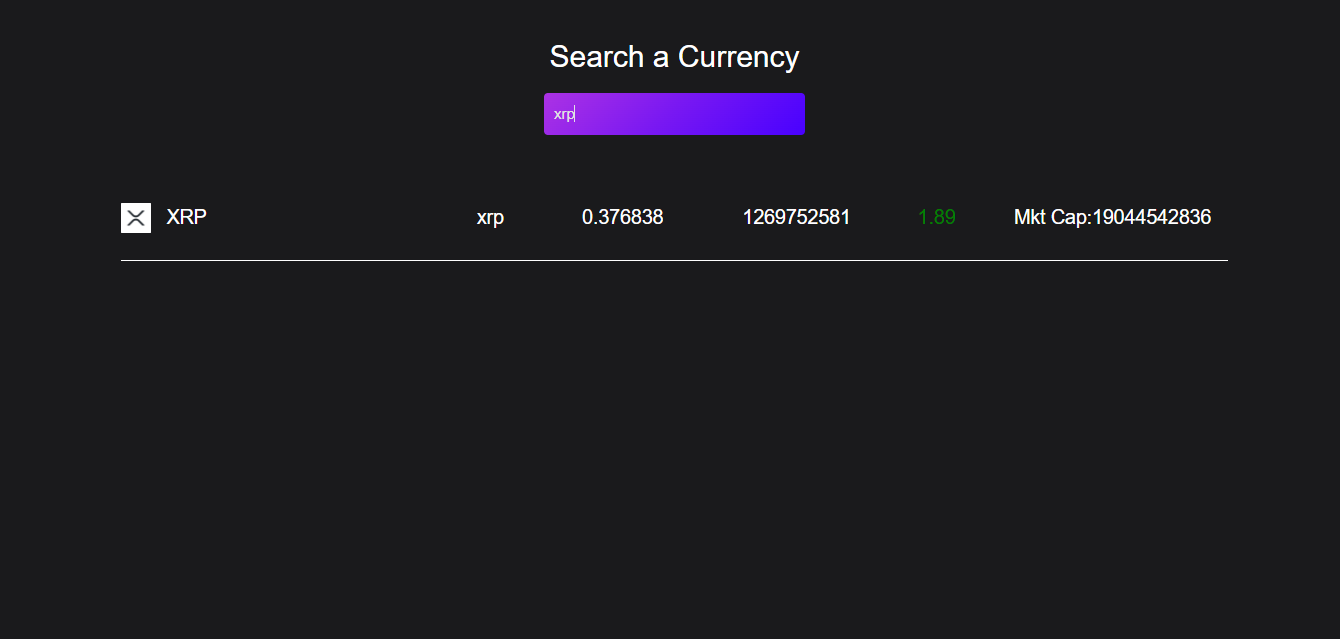Click the XRP coin name link
Viewport: 1340px width, 639px height.
[186, 217]
